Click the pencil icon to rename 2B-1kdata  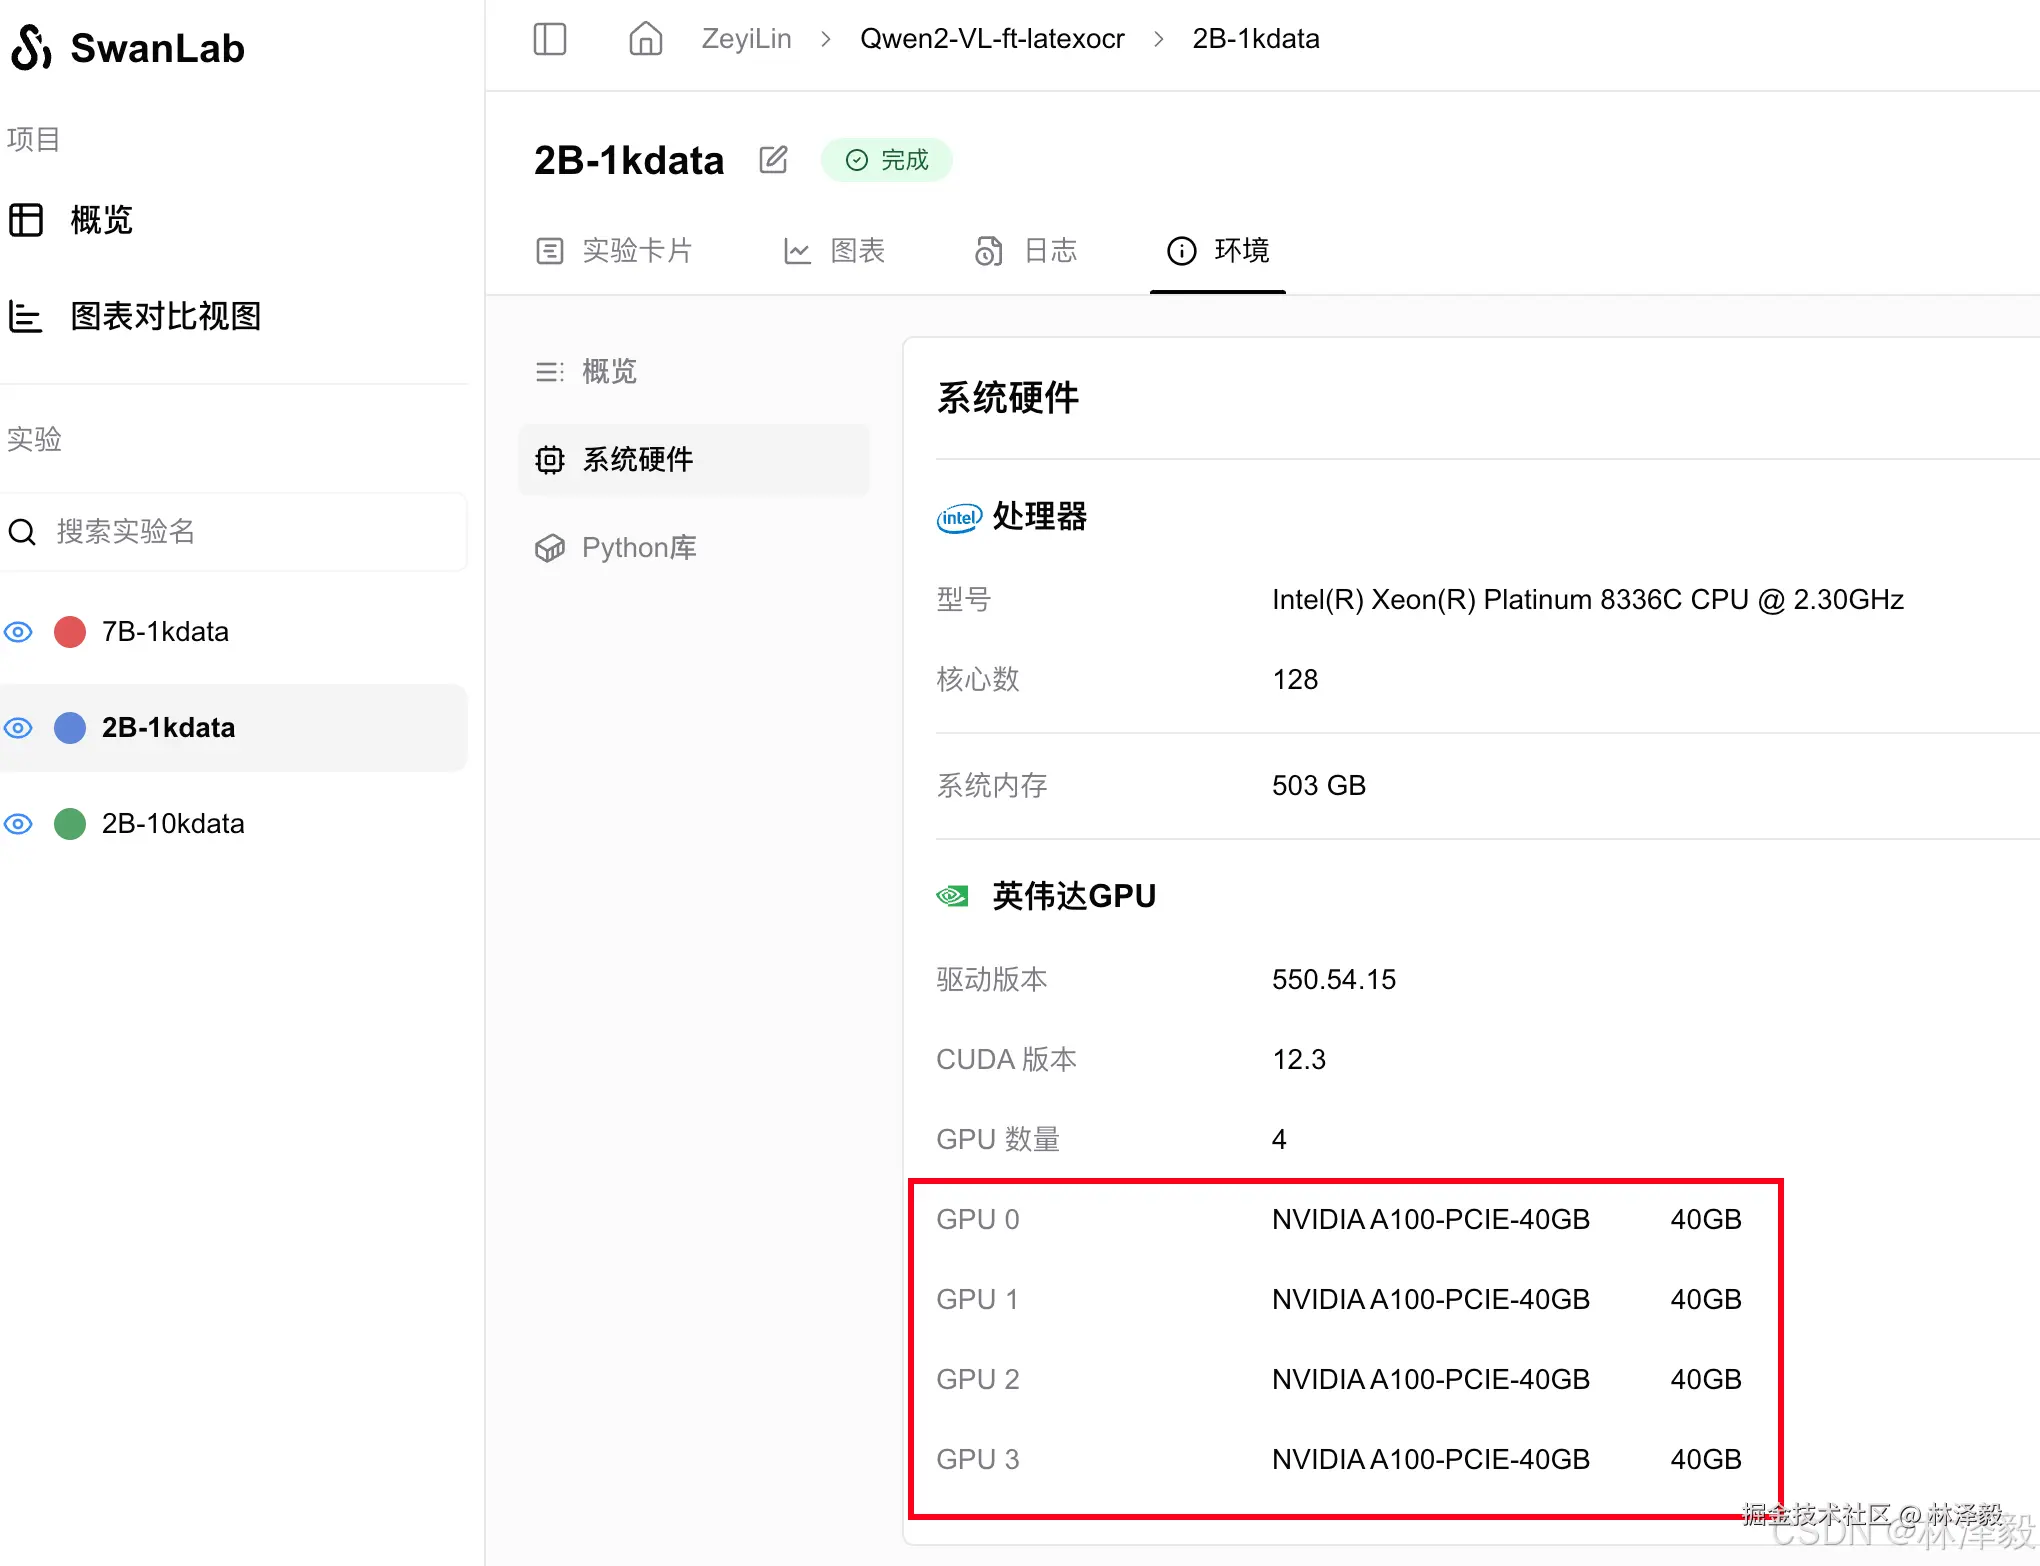(x=771, y=159)
